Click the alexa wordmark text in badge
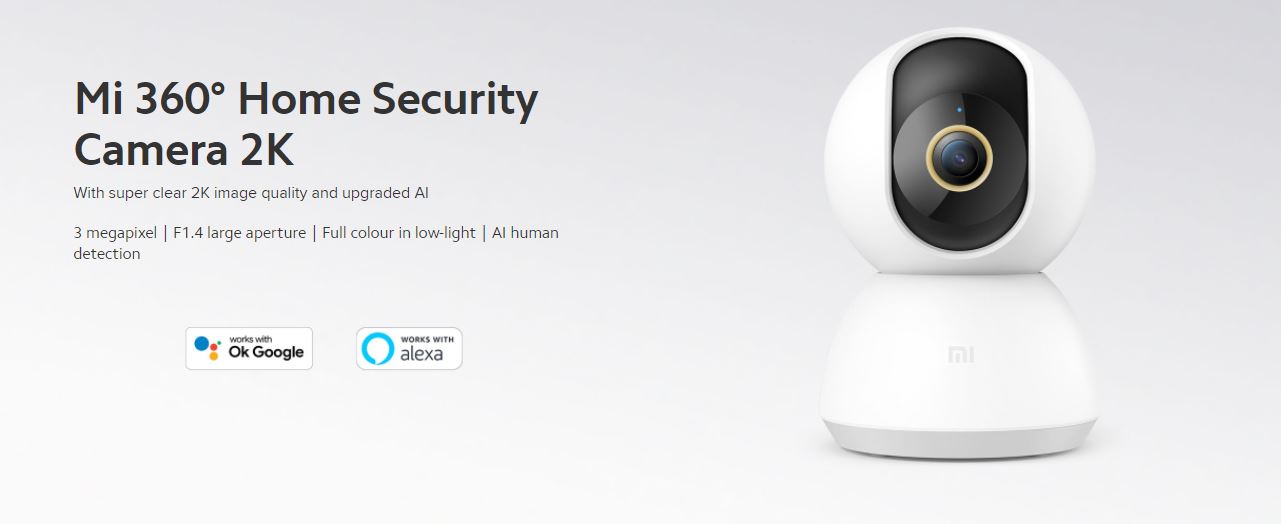Image resolution: width=1281 pixels, height=524 pixels. 422,354
